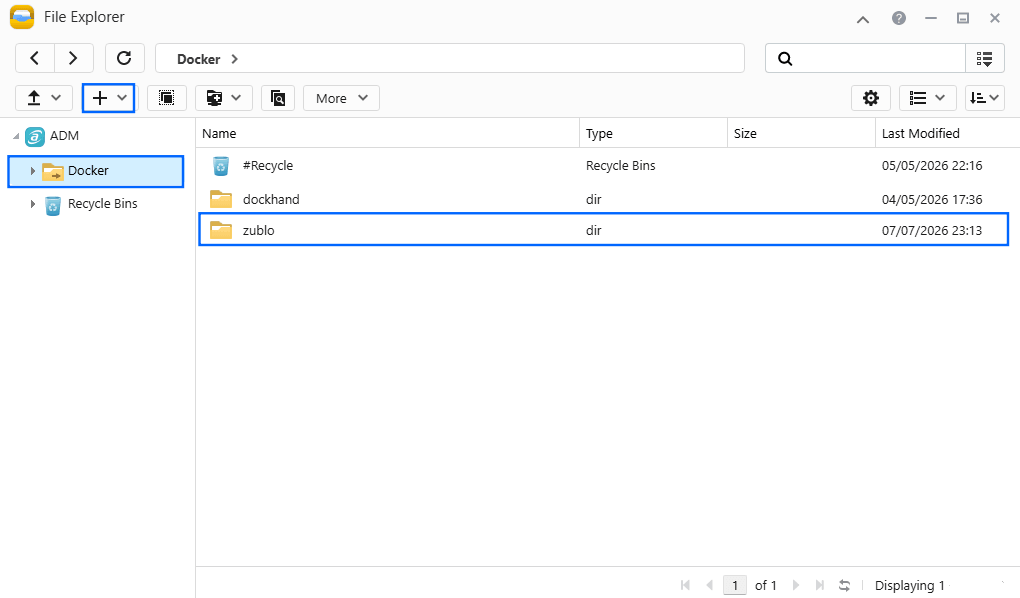Click the search magnifier icon
Image resolution: width=1020 pixels, height=598 pixels.
(x=785, y=59)
